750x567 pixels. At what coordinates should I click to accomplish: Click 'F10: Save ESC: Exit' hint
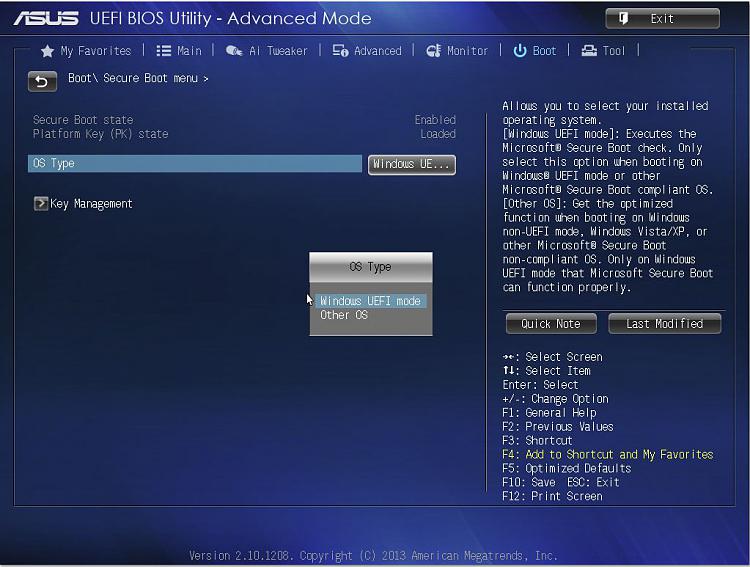coord(561,482)
